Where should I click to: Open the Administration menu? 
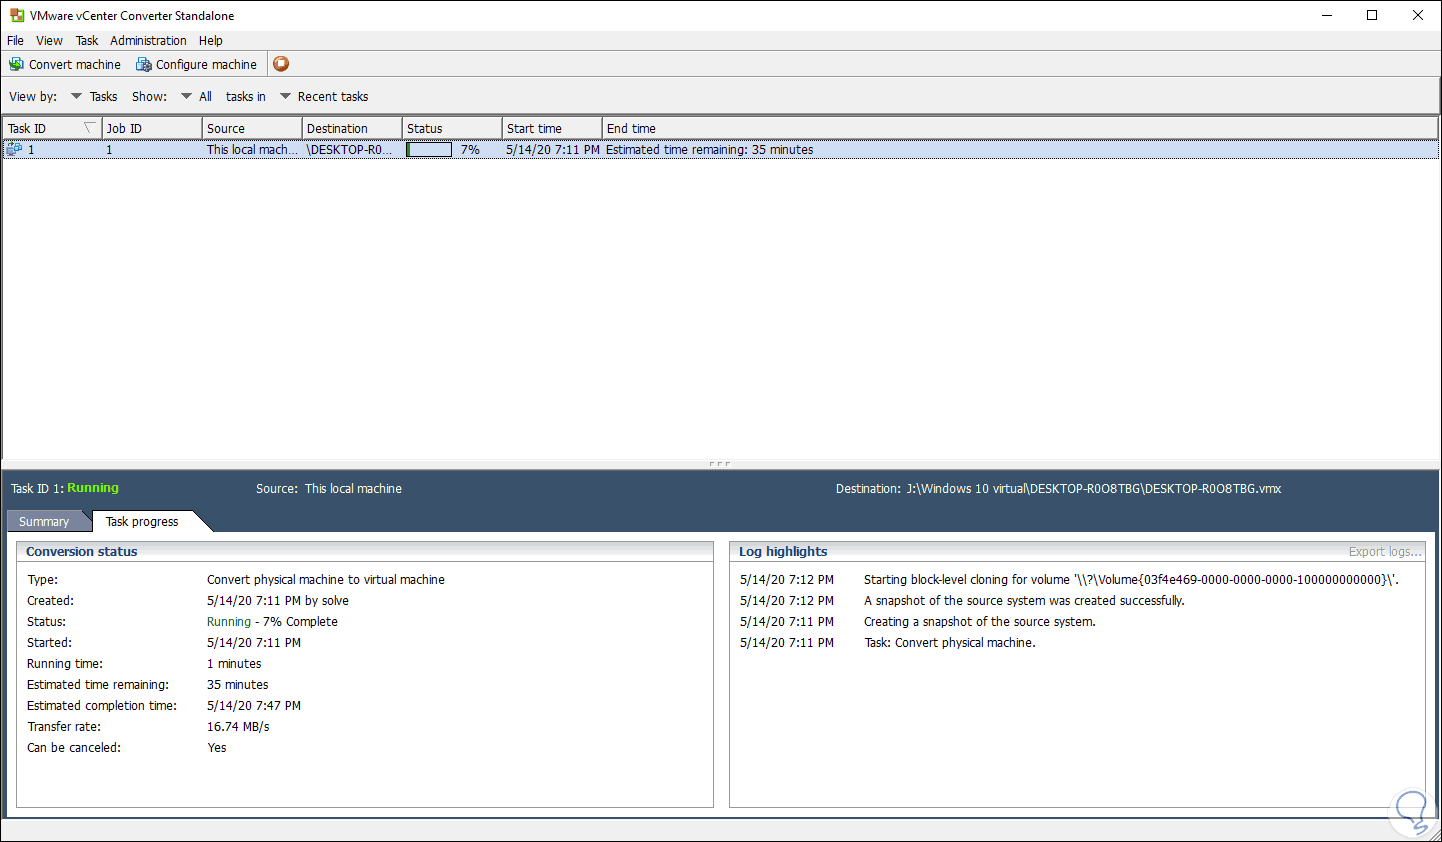click(148, 41)
